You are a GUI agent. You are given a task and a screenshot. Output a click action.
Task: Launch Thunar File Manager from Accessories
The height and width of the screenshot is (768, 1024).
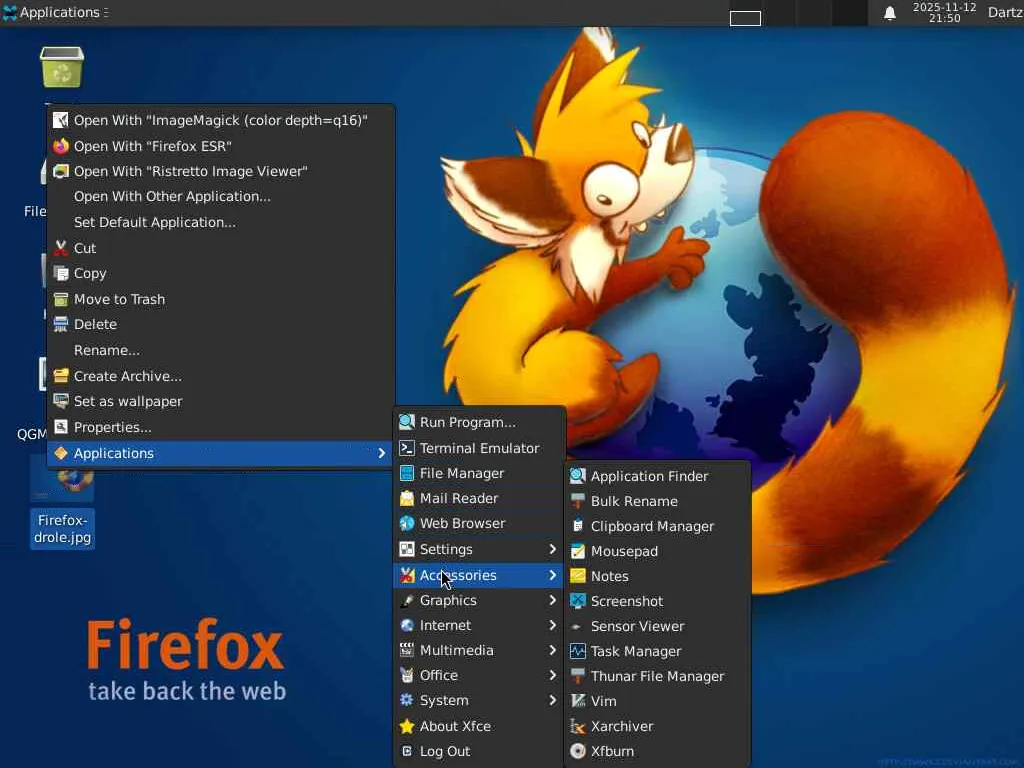pyautogui.click(x=657, y=676)
